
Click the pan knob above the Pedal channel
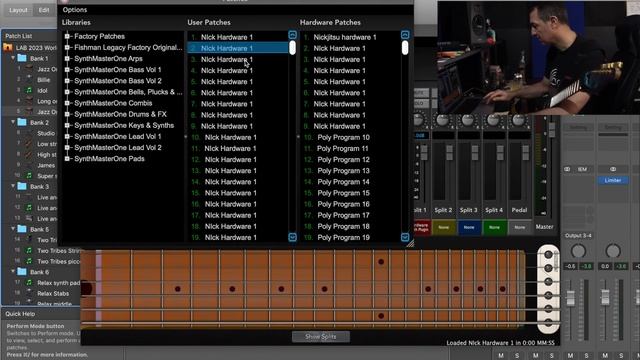[518, 120]
